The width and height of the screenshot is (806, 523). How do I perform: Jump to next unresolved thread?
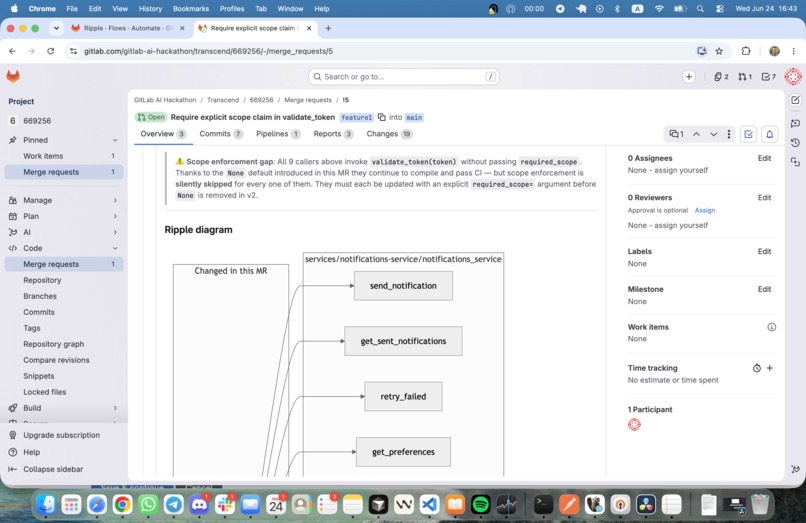[713, 134]
